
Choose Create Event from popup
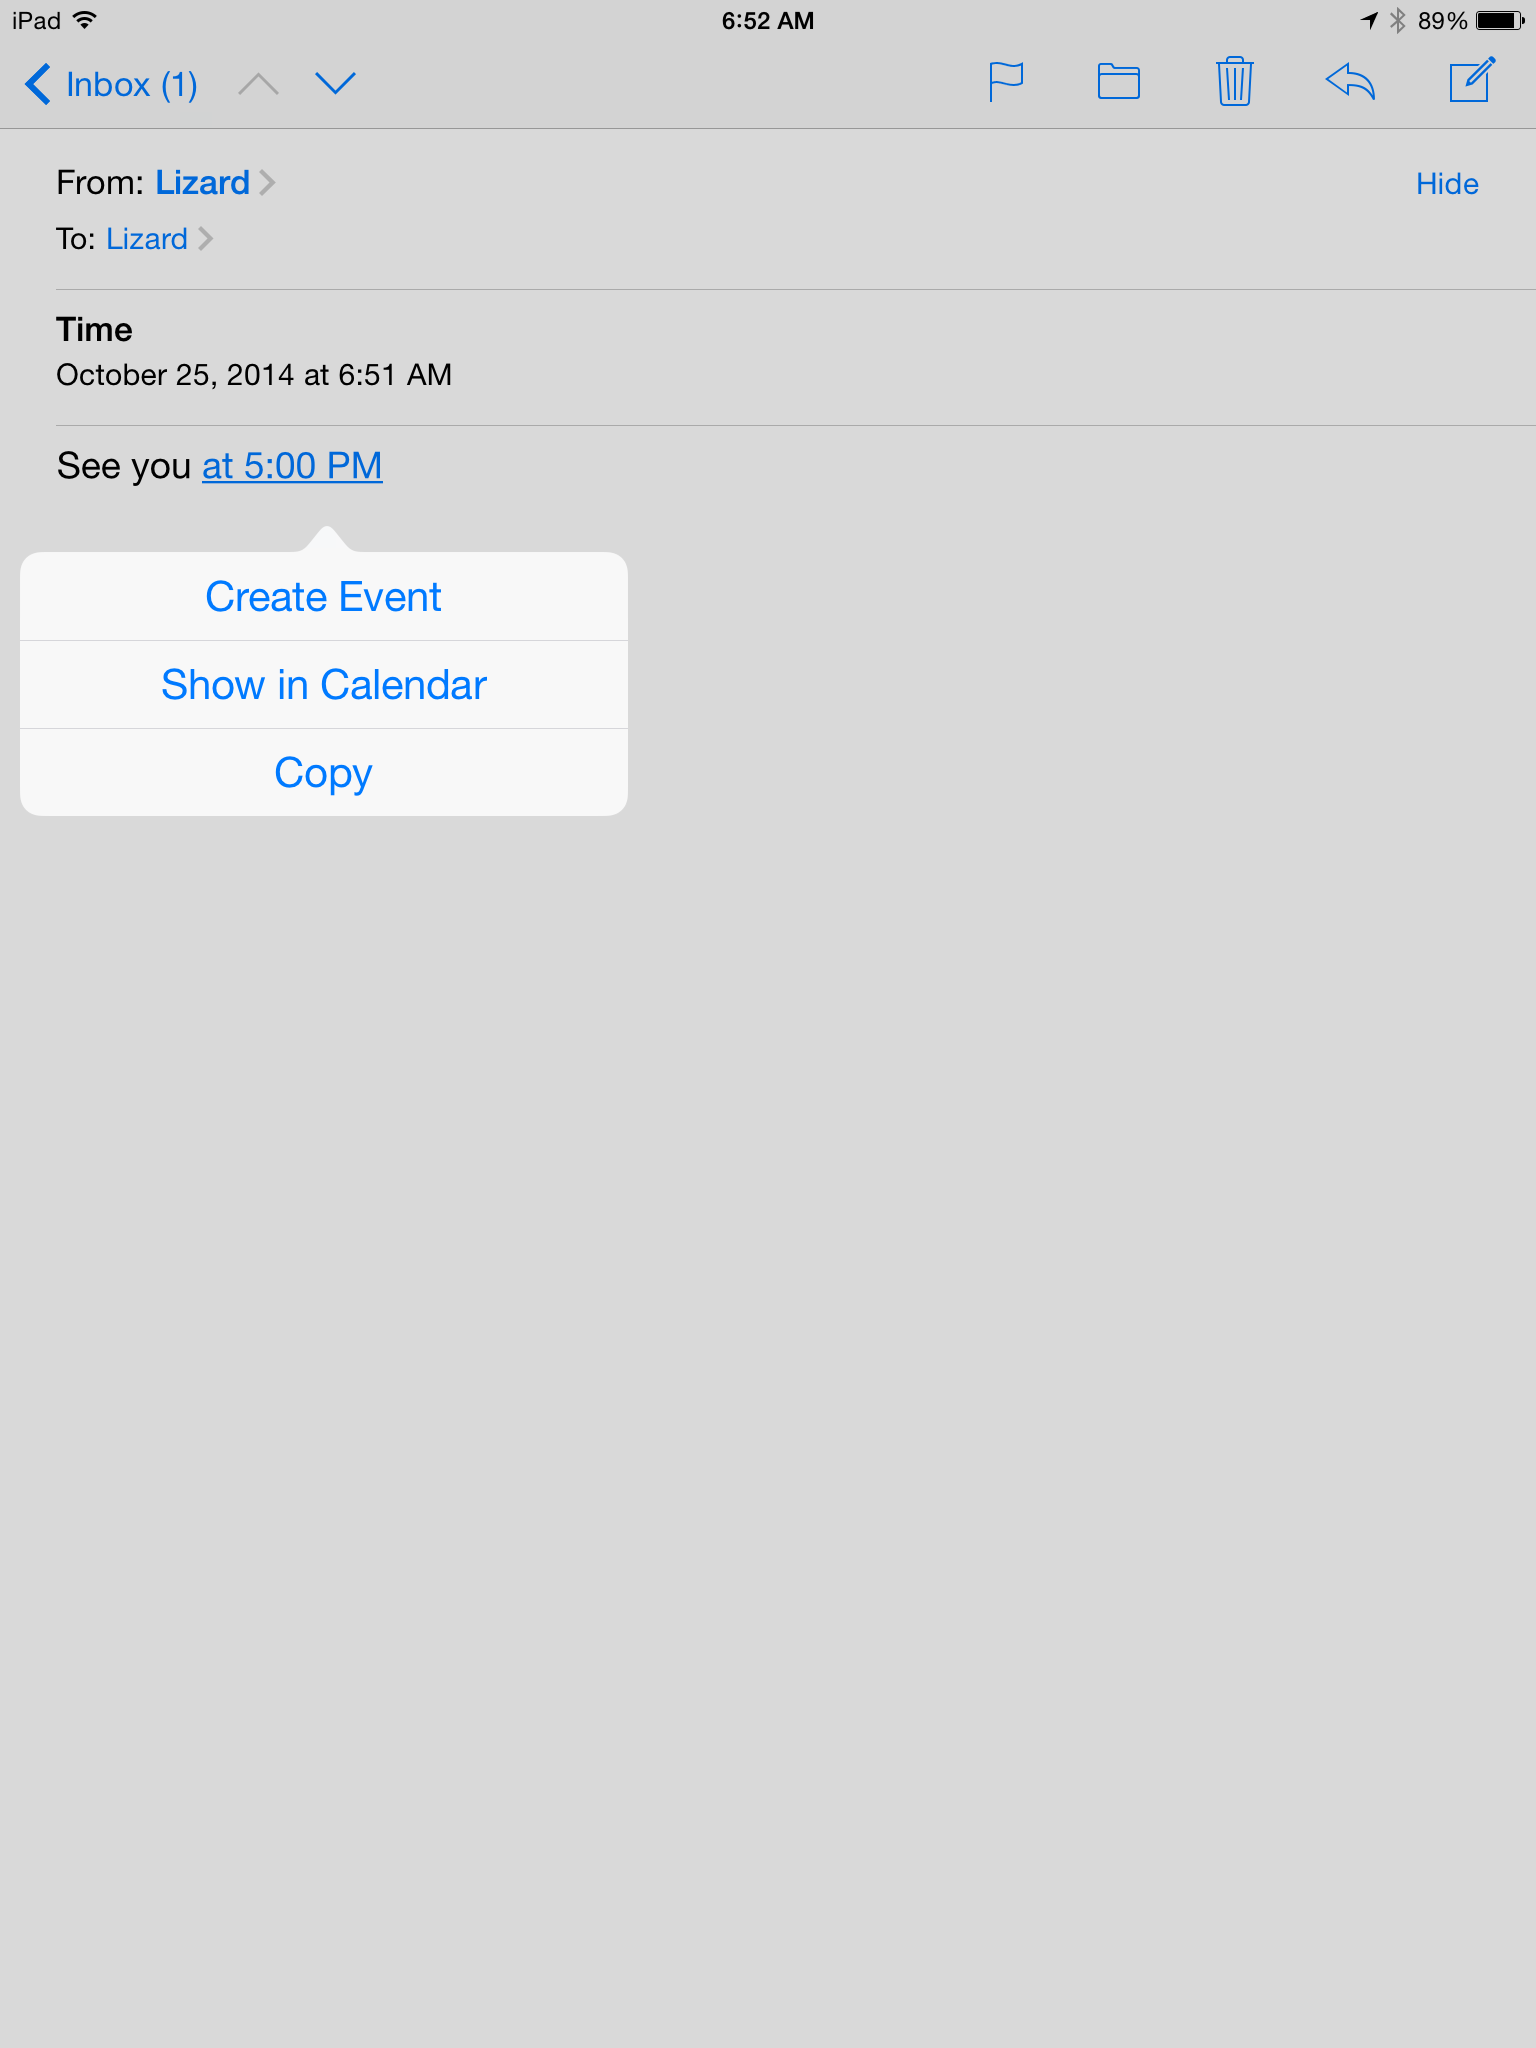pos(324,597)
